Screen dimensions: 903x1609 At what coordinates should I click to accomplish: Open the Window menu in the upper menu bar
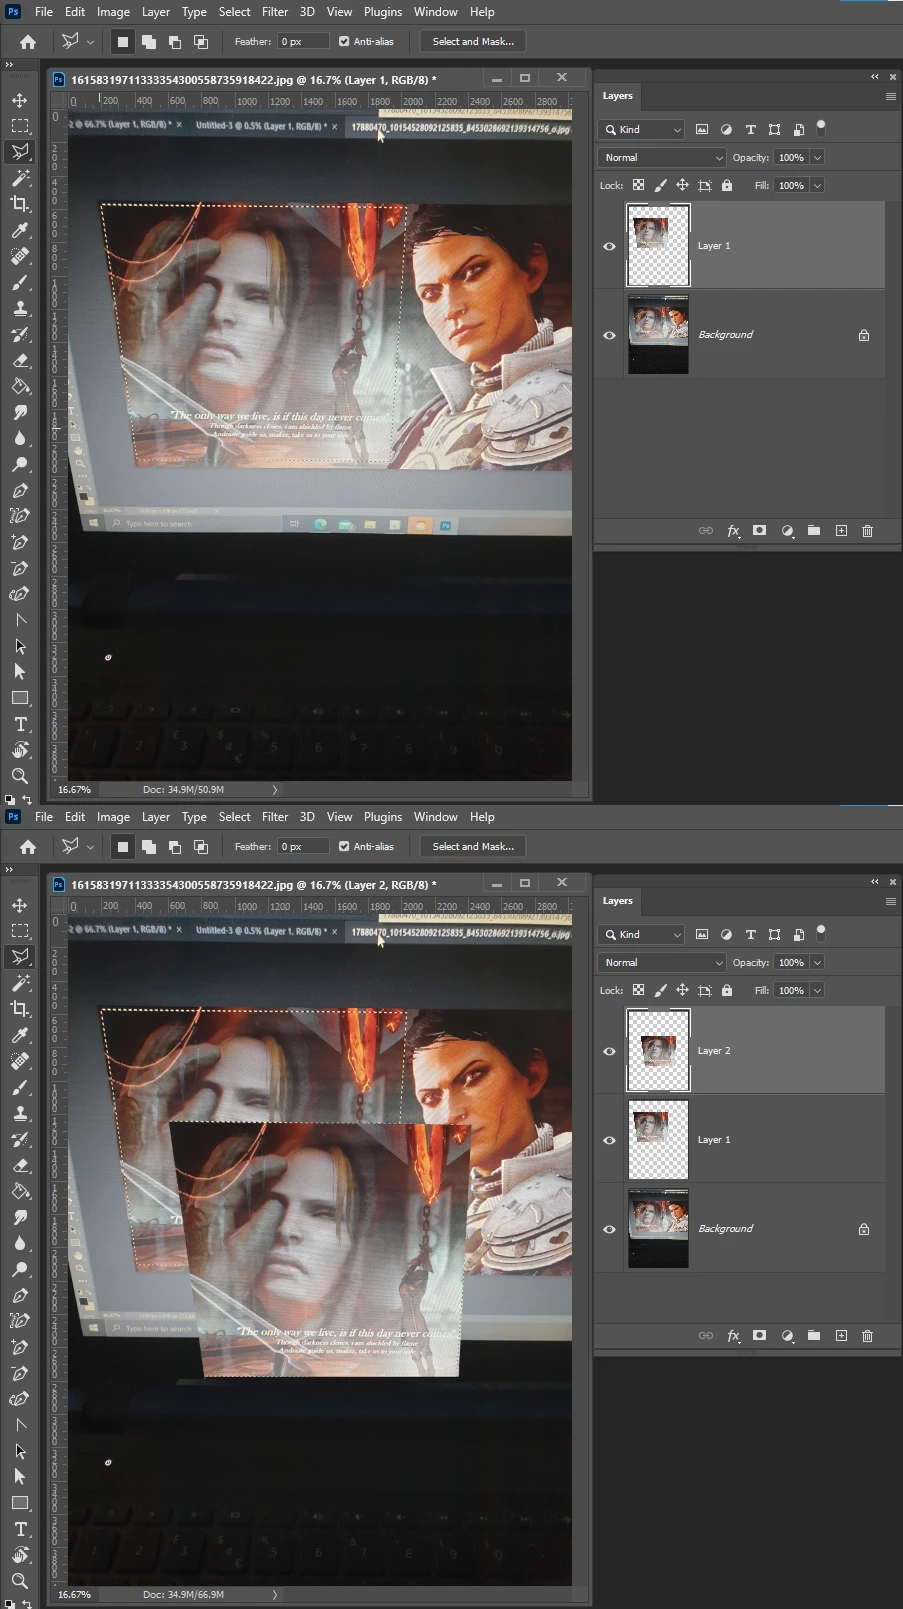pos(436,12)
